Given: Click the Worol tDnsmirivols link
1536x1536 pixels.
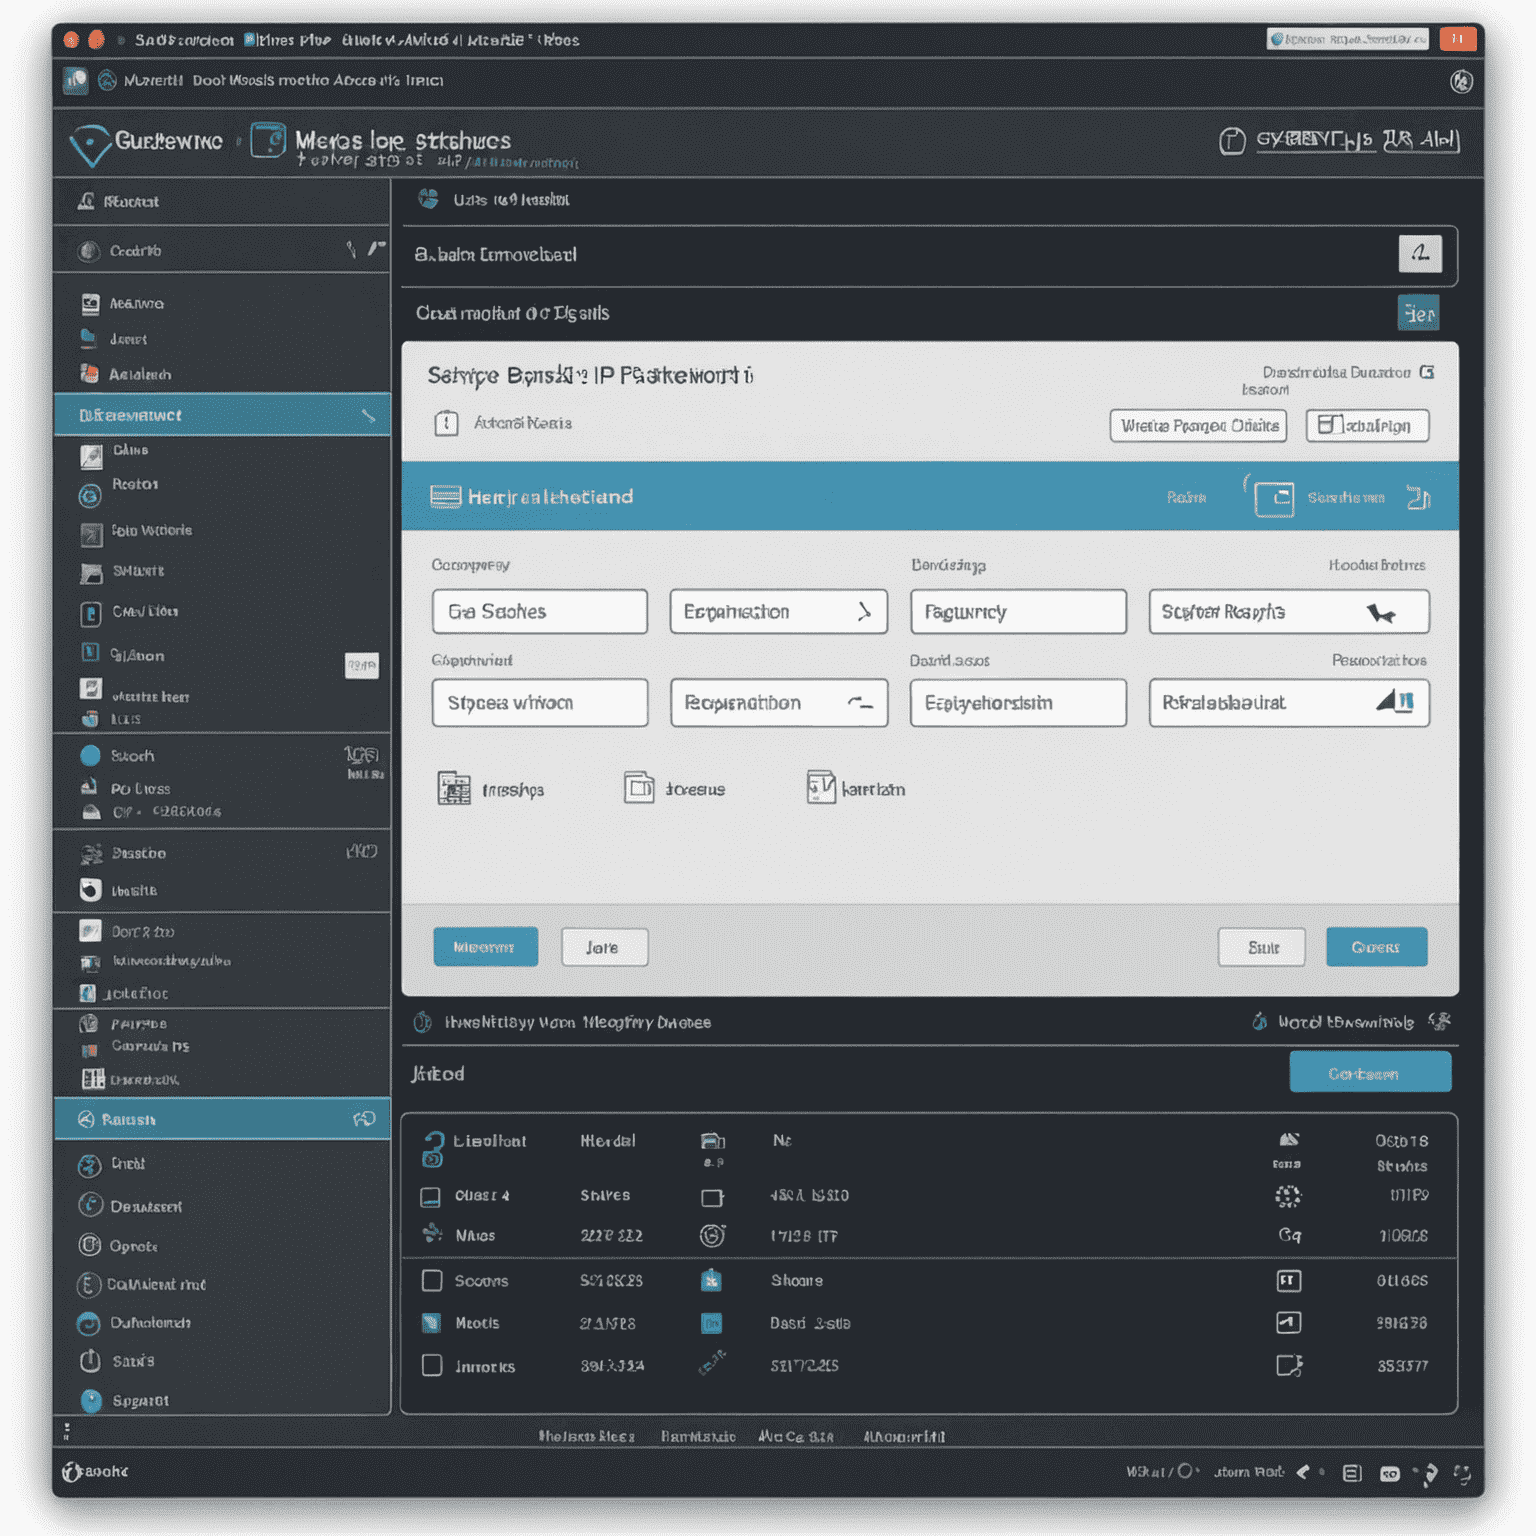Looking at the screenshot, I should pyautogui.click(x=1346, y=1022).
